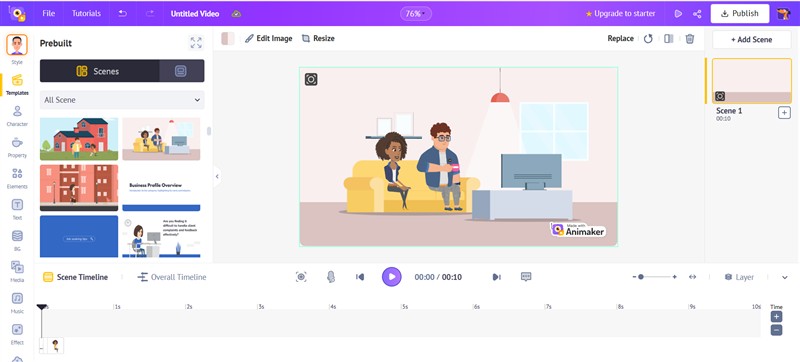Click the Untitled Video title field

click(x=195, y=14)
